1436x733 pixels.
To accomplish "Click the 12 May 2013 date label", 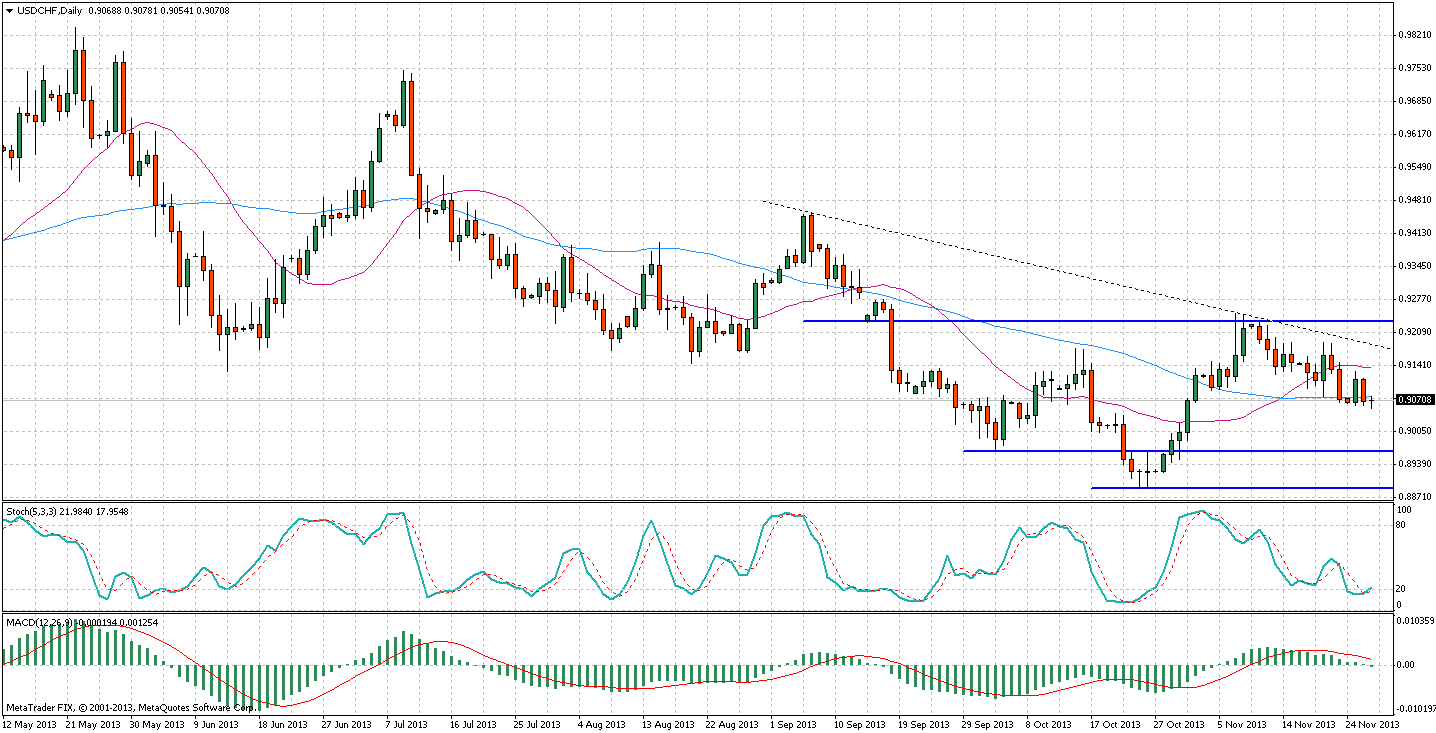I will (x=30, y=723).
